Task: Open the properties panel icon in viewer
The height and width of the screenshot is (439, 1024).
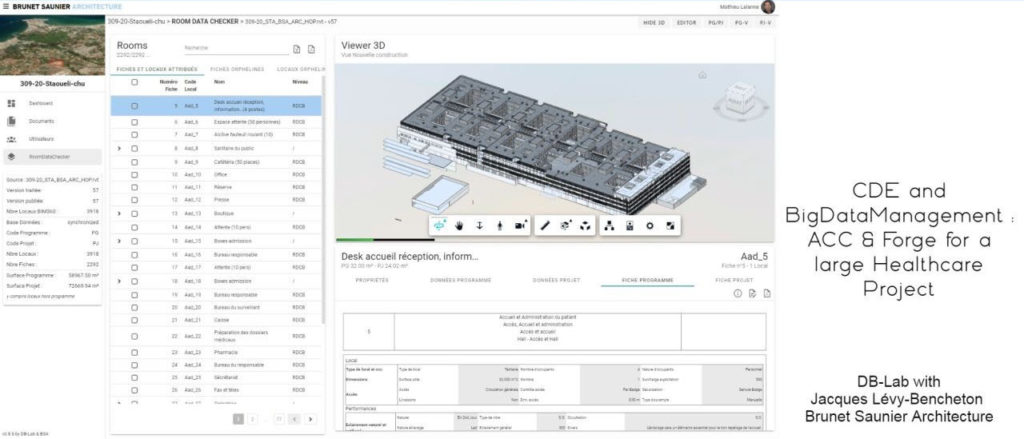Action: 630,225
